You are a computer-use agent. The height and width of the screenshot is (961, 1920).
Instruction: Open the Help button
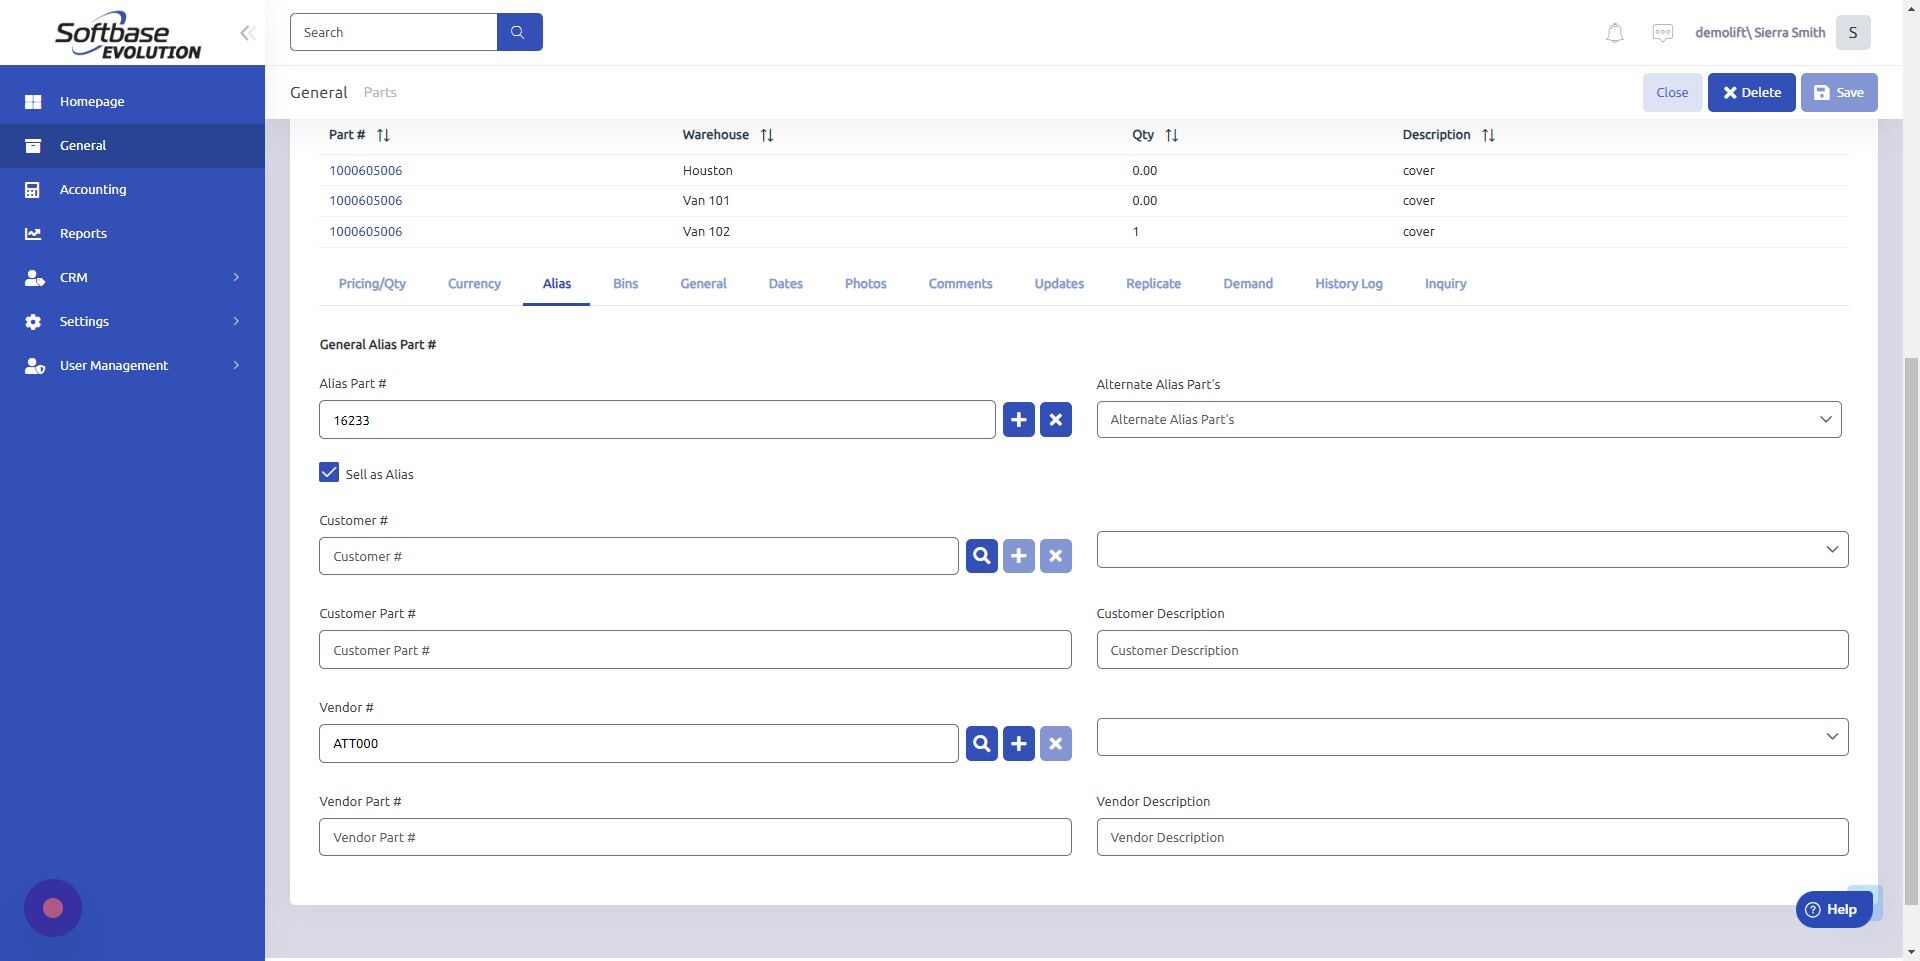(1833, 909)
